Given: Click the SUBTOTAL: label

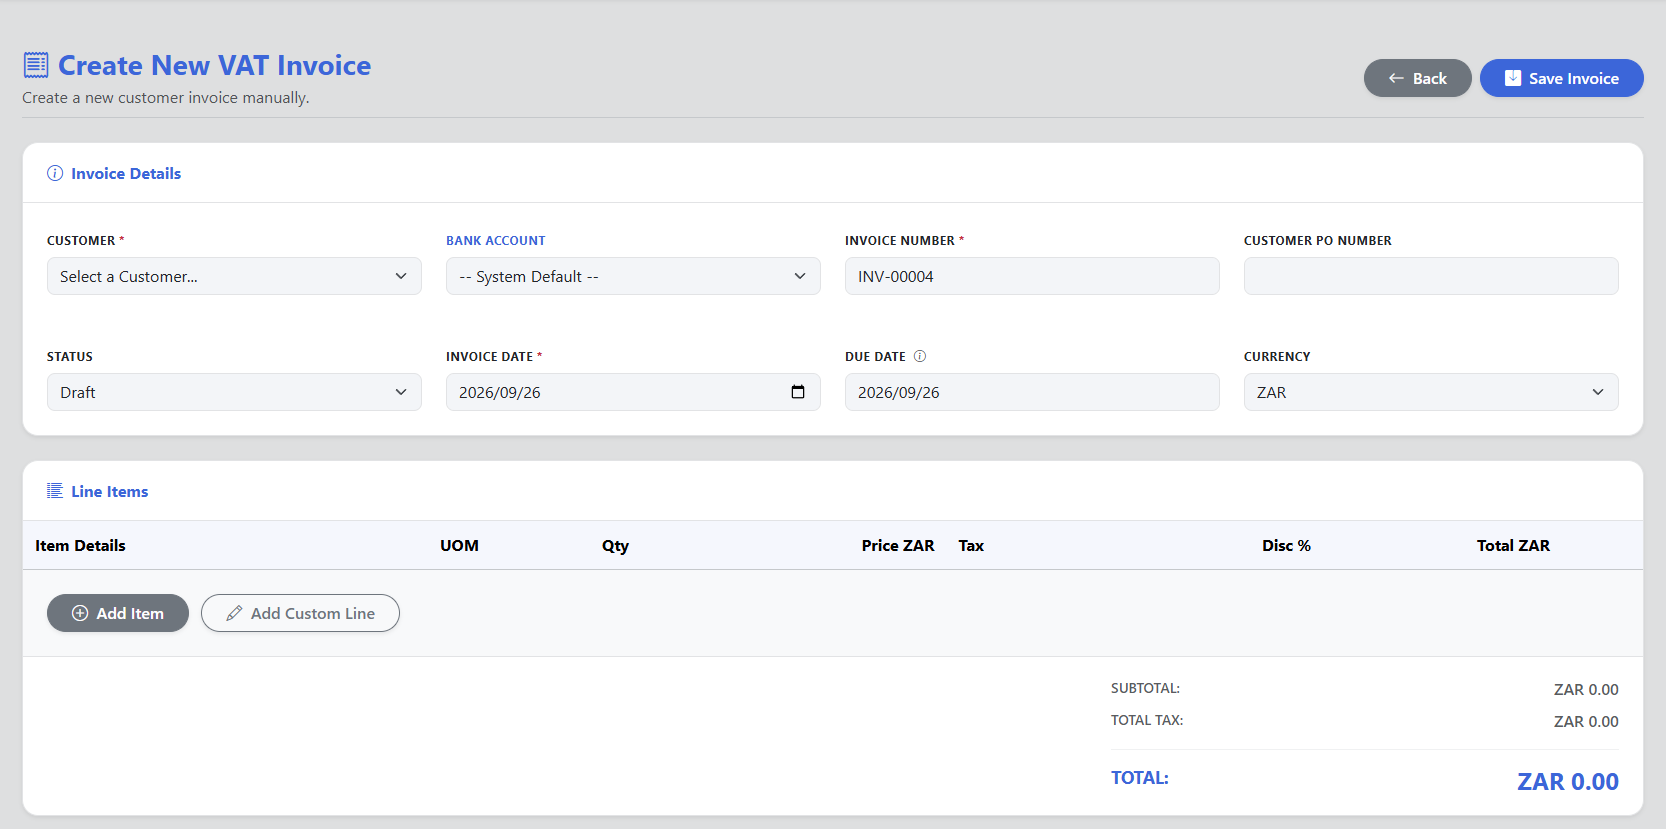Looking at the screenshot, I should point(1145,688).
